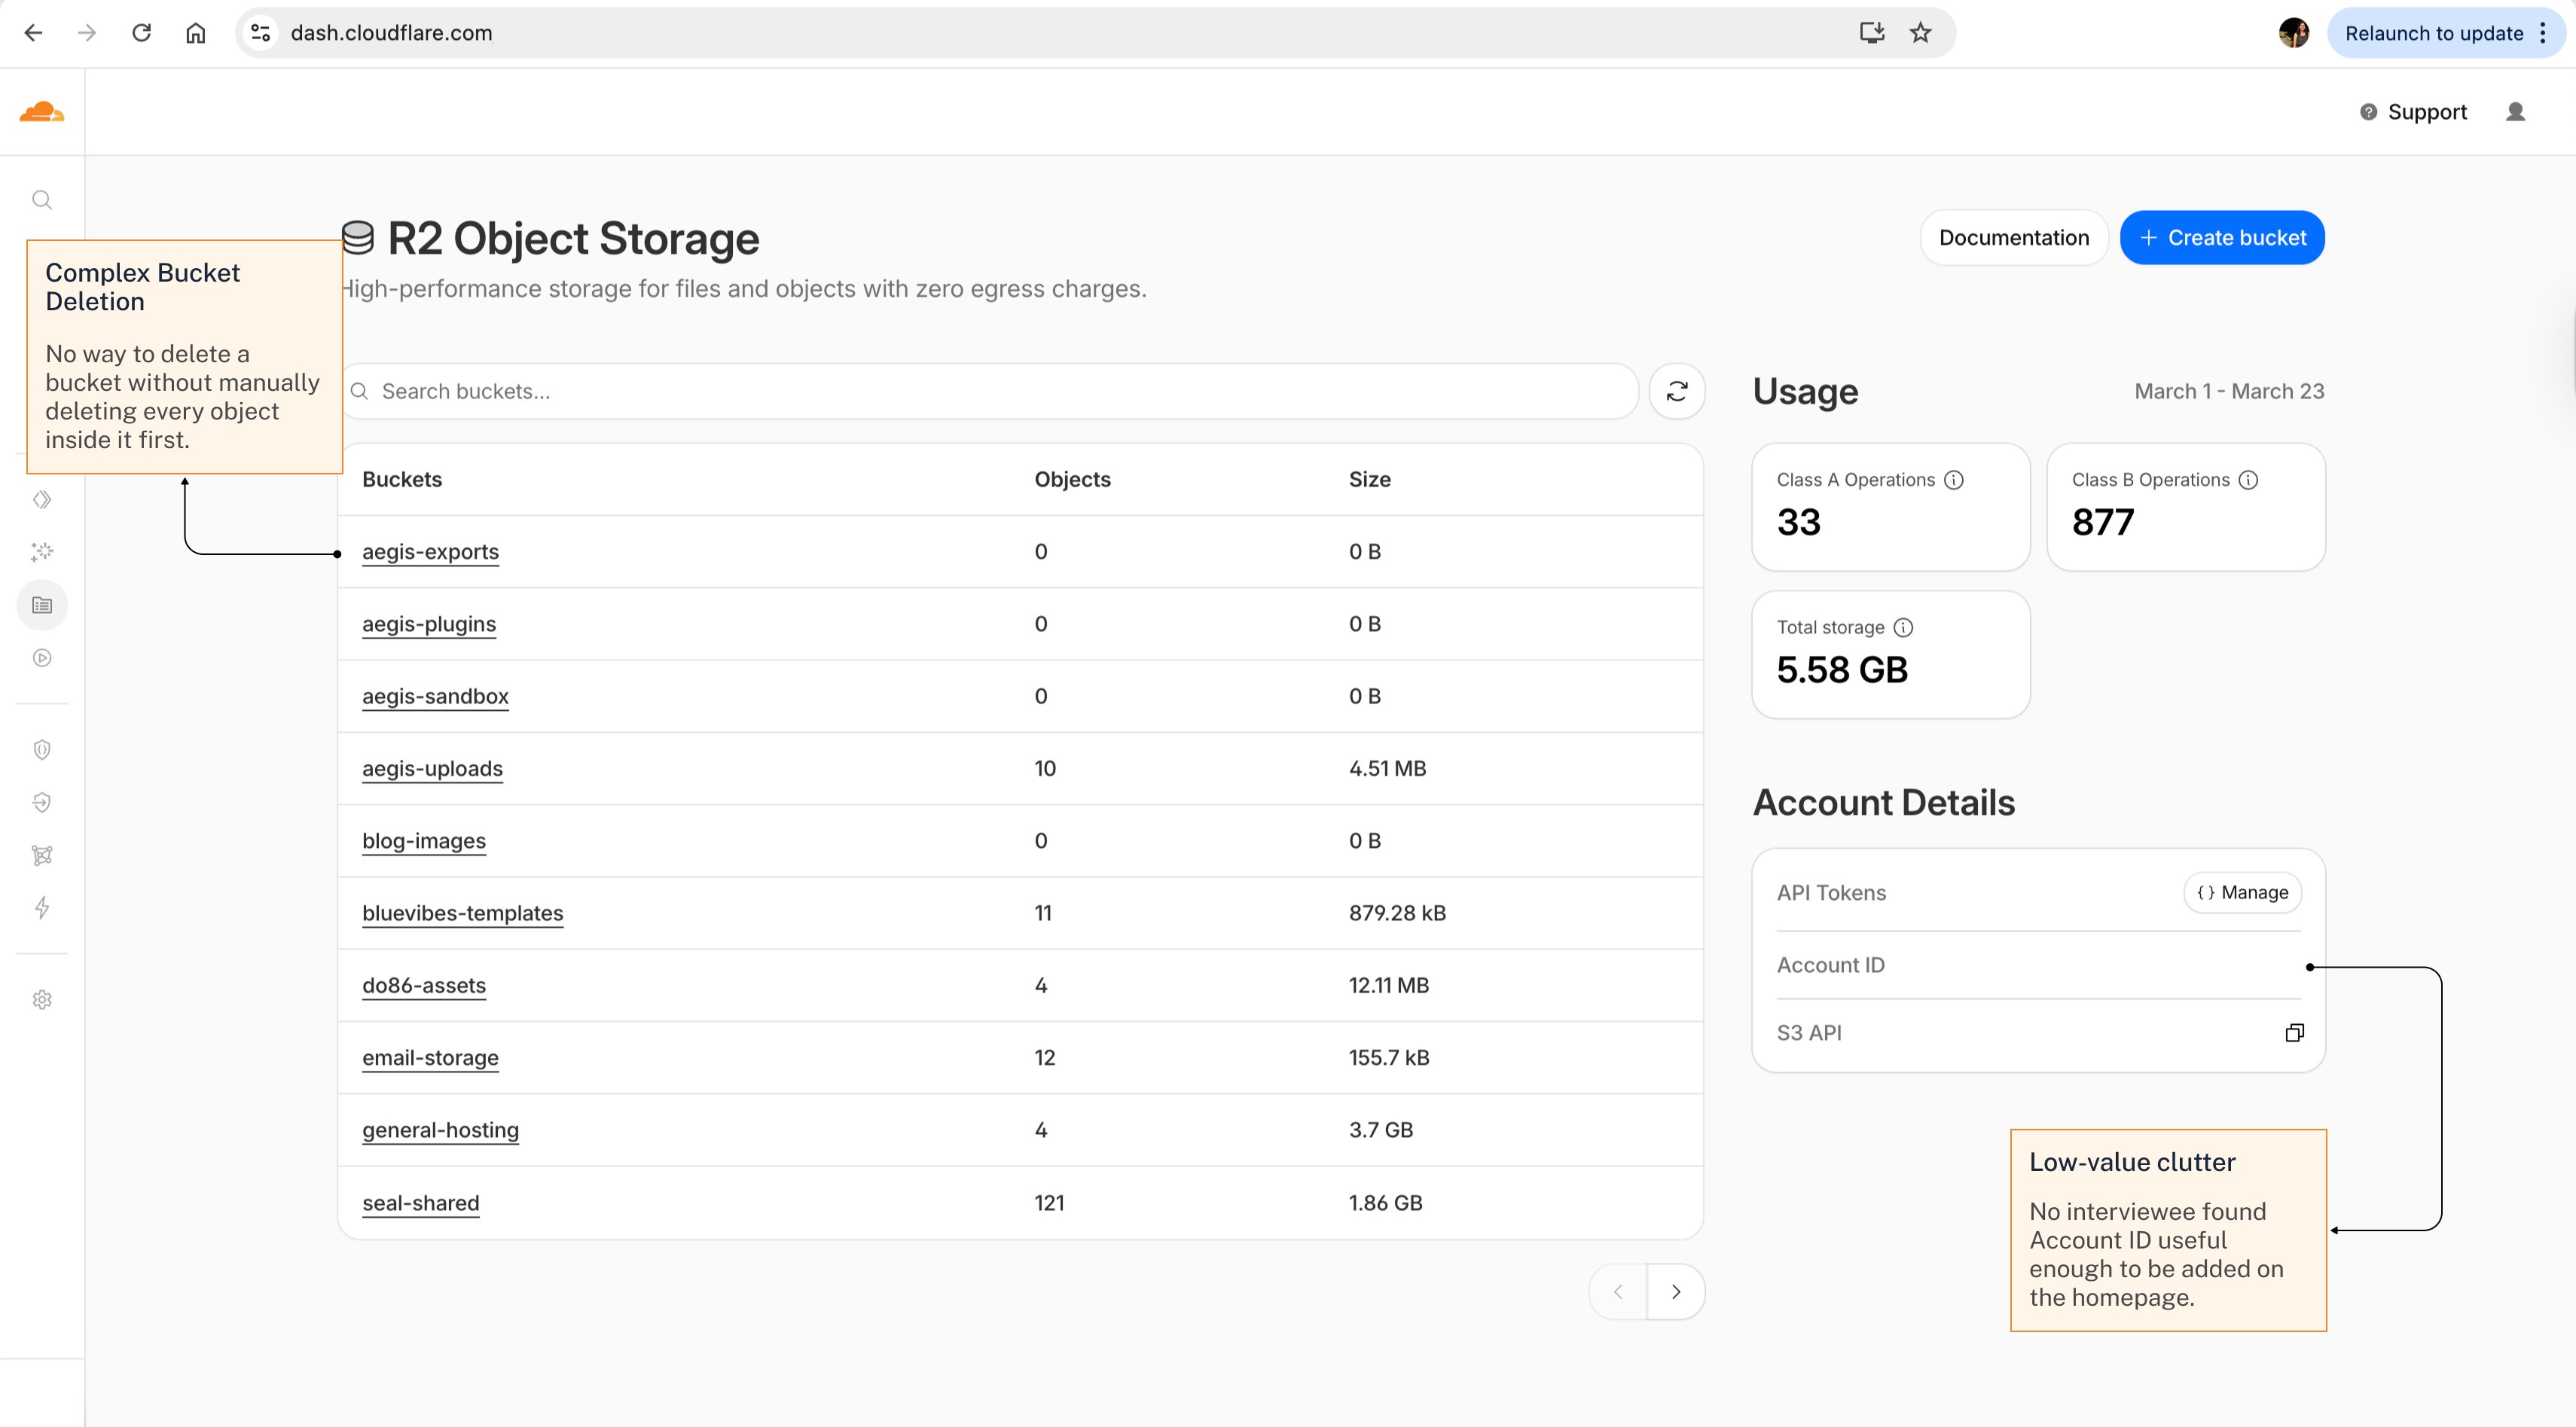Click the Class B Operations info icon
This screenshot has width=2576, height=1427.
(x=2248, y=480)
